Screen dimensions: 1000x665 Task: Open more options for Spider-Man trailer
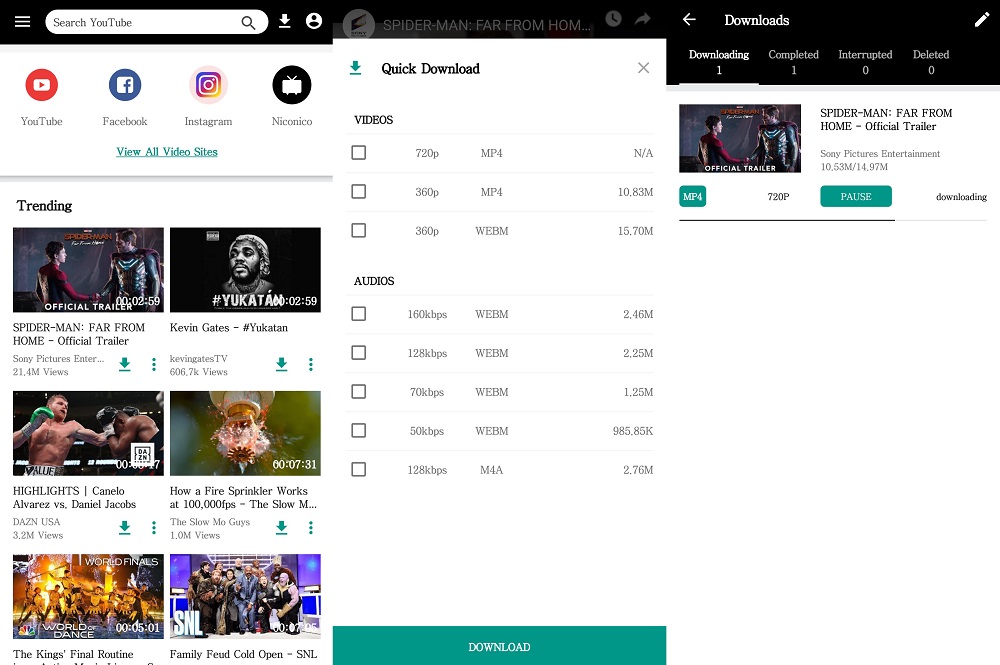click(x=154, y=364)
